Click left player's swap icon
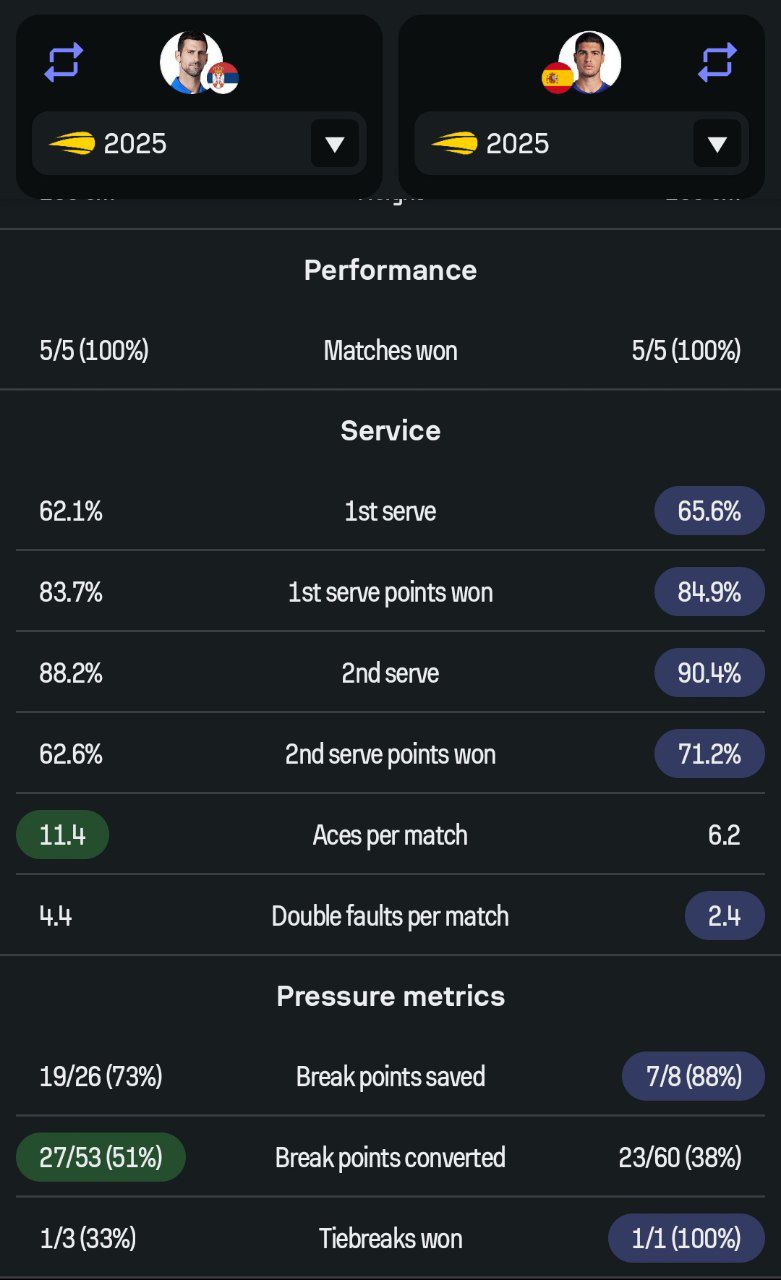The height and width of the screenshot is (1280, 781). tap(63, 62)
